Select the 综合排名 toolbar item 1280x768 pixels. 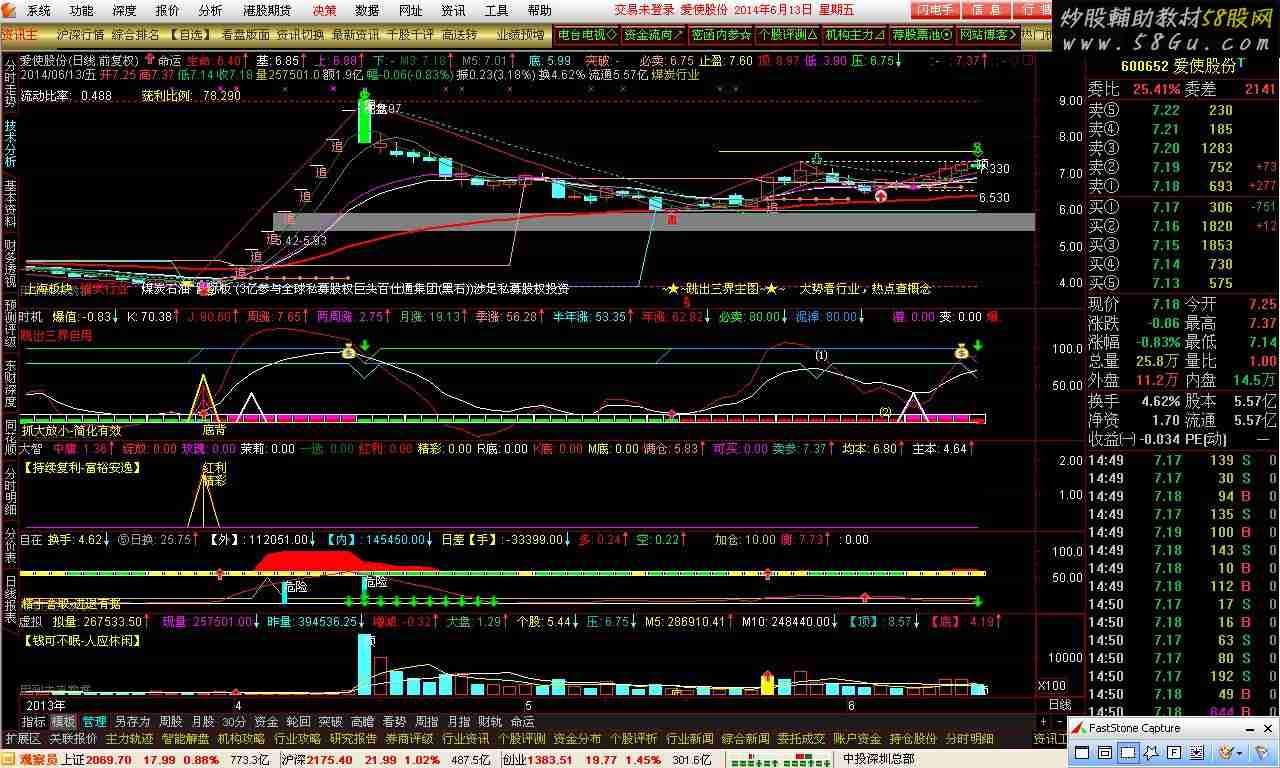point(135,34)
